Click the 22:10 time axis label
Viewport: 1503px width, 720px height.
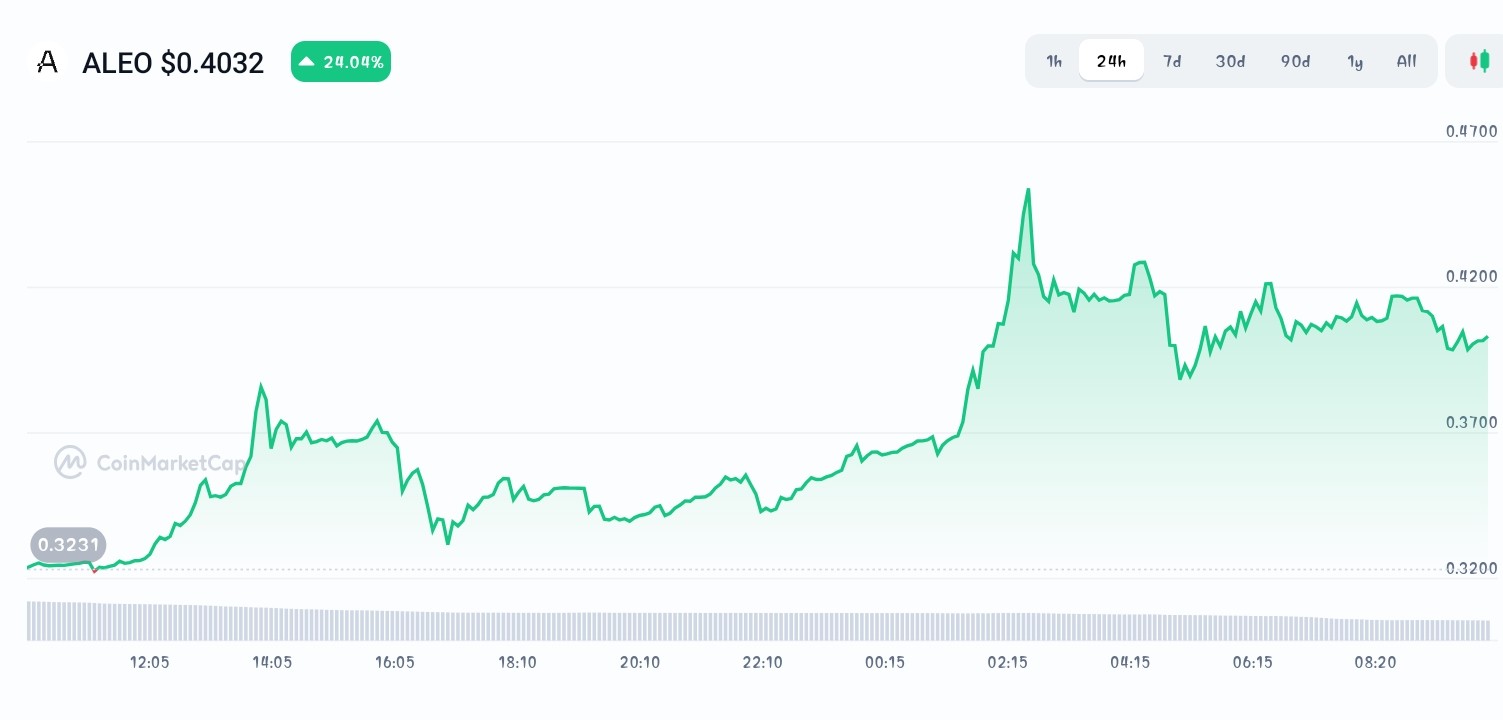[x=762, y=662]
